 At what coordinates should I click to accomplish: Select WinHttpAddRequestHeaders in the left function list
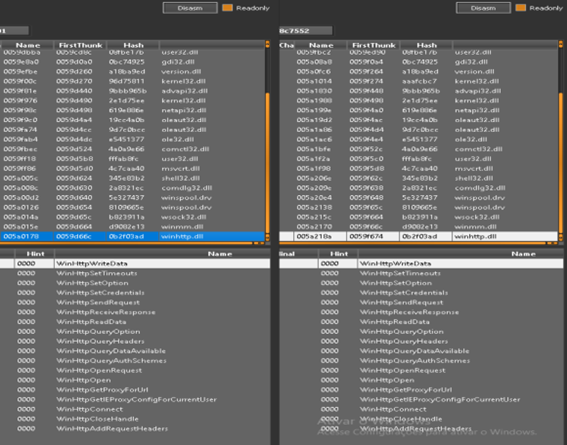pos(135,429)
